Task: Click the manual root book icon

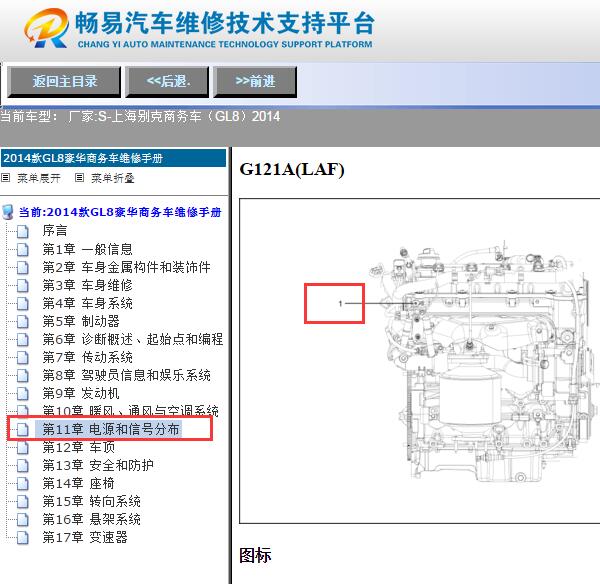Action: coord(8,212)
